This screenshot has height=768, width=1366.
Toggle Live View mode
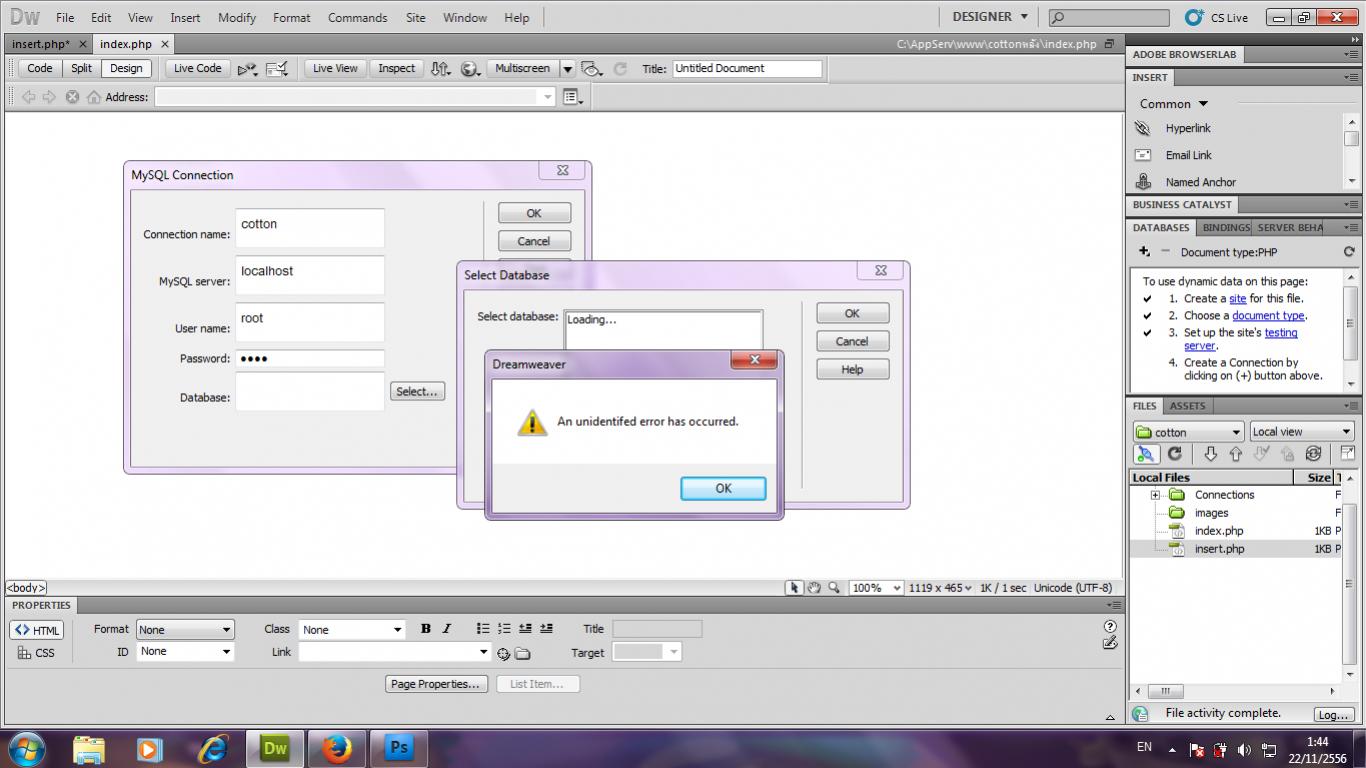click(335, 68)
